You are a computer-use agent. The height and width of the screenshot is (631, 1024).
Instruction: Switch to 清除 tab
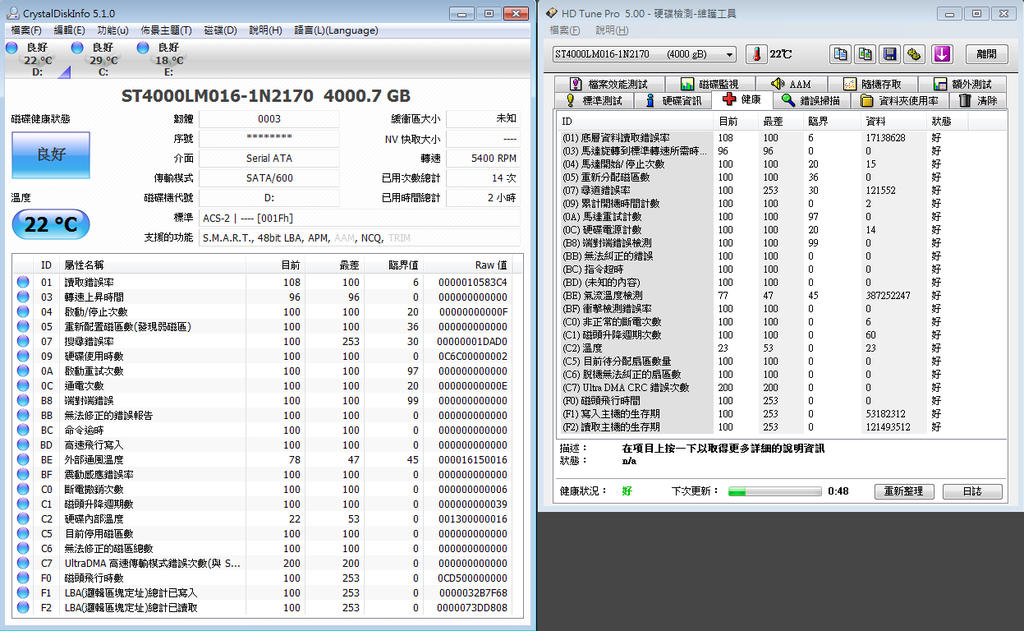979,101
